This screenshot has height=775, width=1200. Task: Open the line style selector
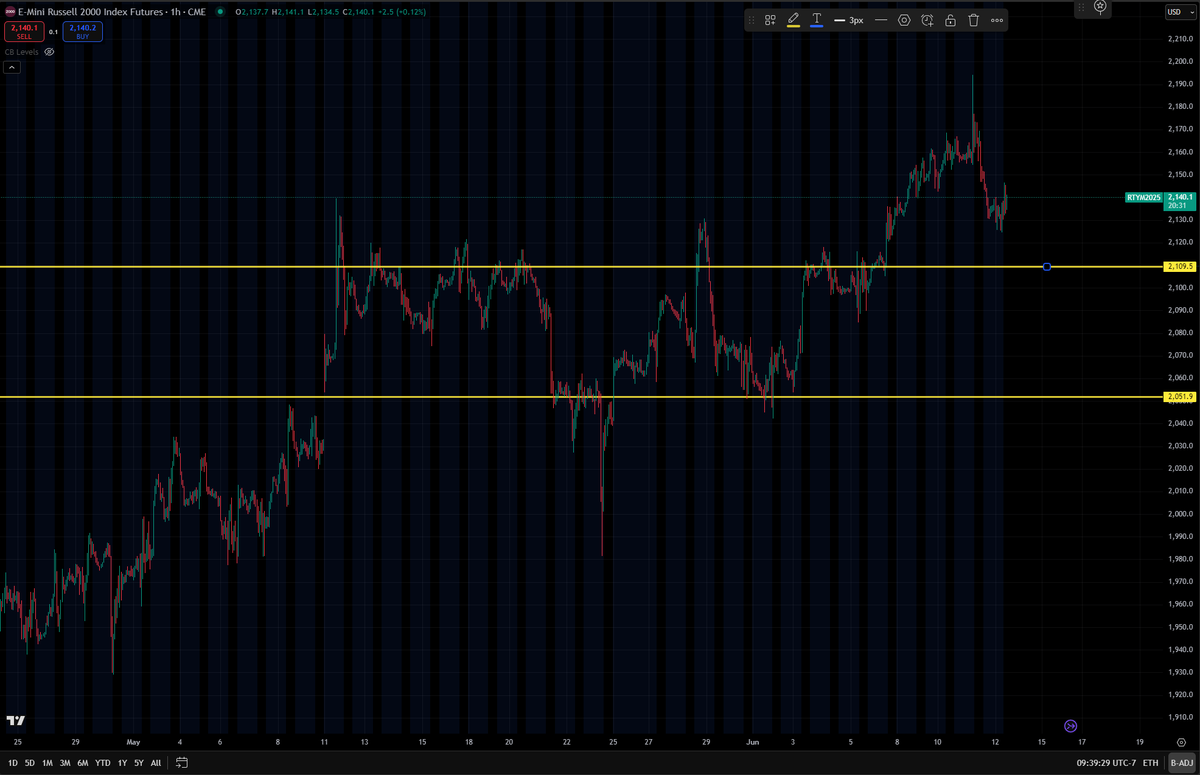[881, 20]
